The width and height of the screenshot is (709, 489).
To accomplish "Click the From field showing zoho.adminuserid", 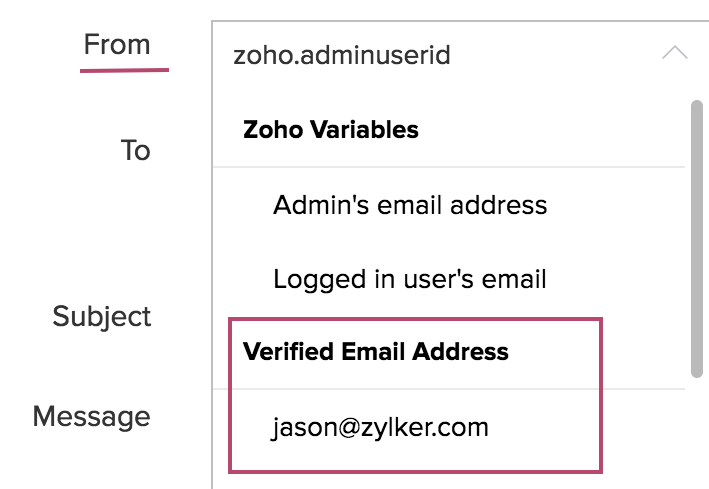I will point(342,54).
